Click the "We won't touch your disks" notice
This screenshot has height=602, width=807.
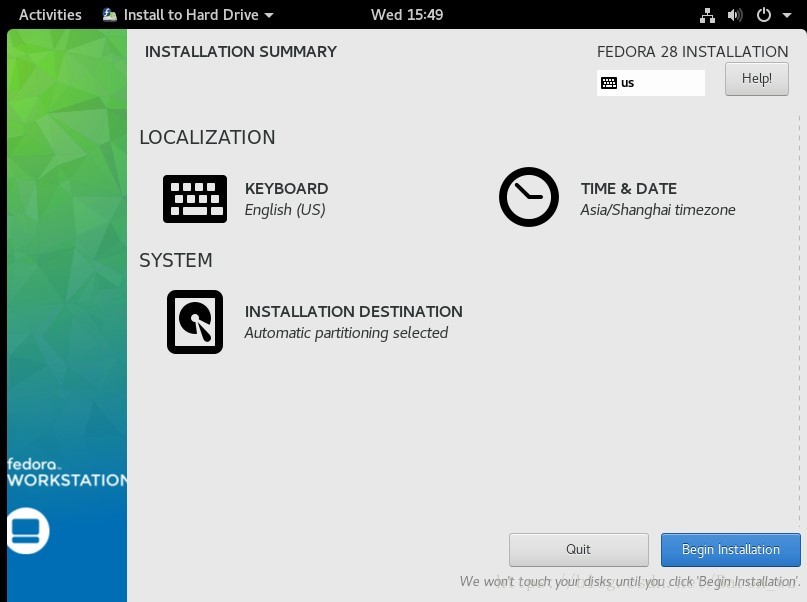[630, 581]
